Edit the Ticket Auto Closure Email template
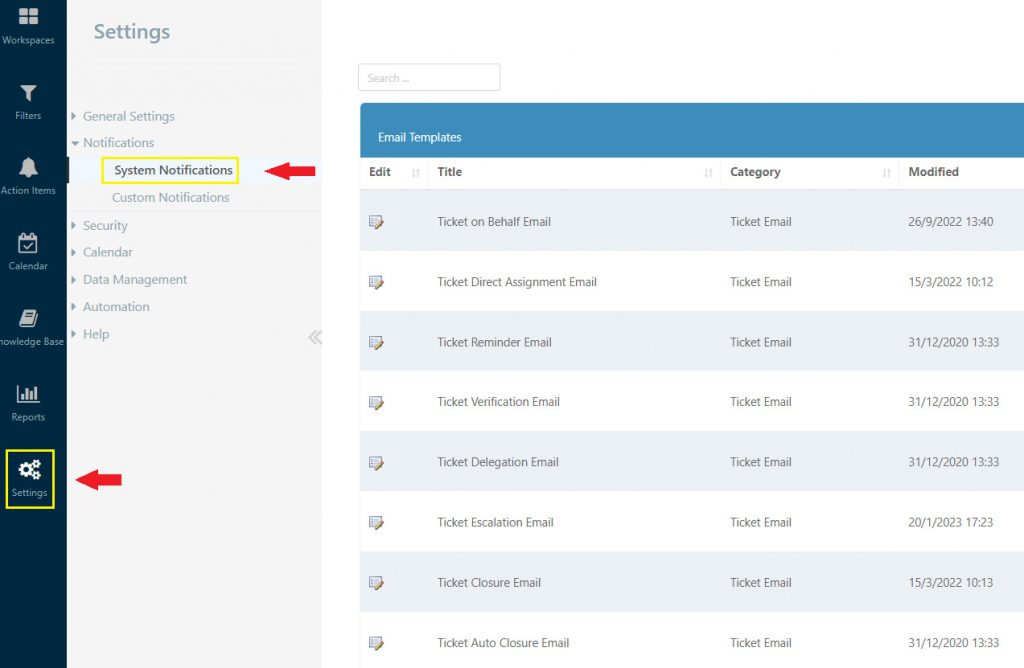 pos(376,643)
